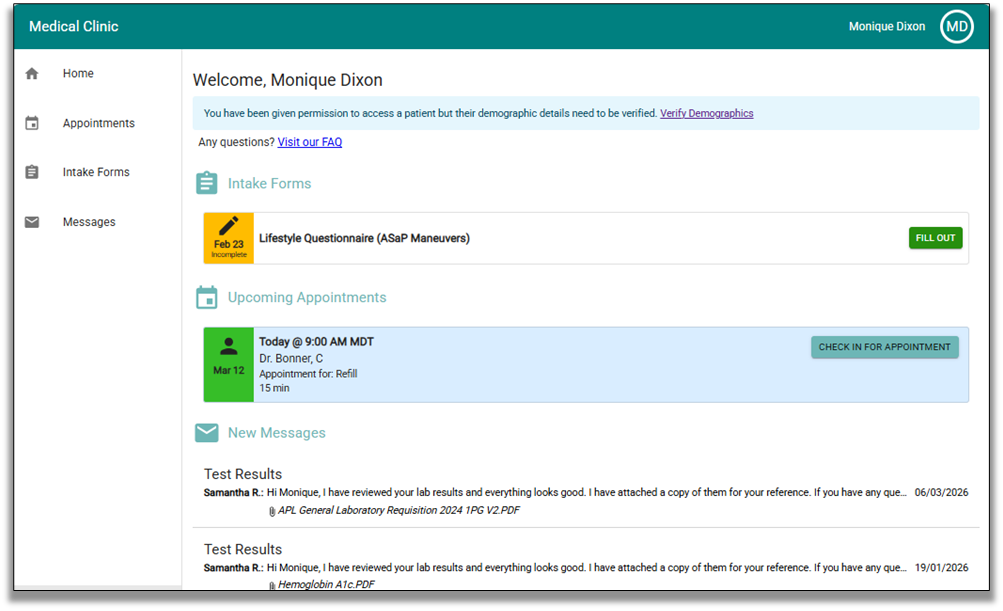
Task: Go to Messages in the sidebar
Action: [89, 222]
